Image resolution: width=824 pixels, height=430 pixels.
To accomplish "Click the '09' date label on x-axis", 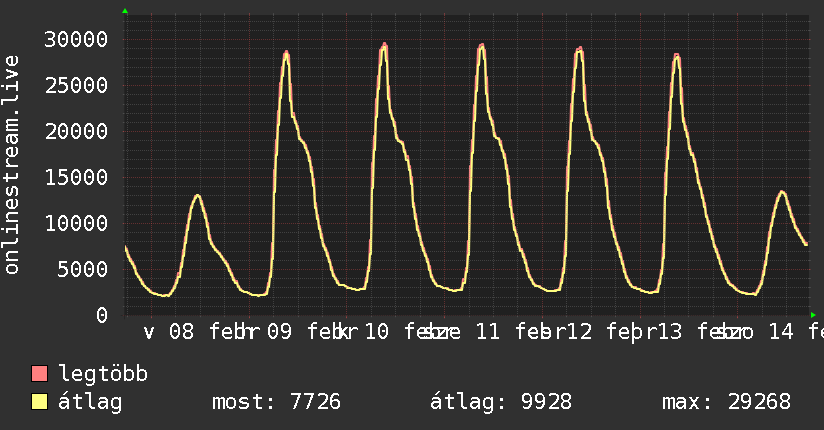I will pos(280,332).
